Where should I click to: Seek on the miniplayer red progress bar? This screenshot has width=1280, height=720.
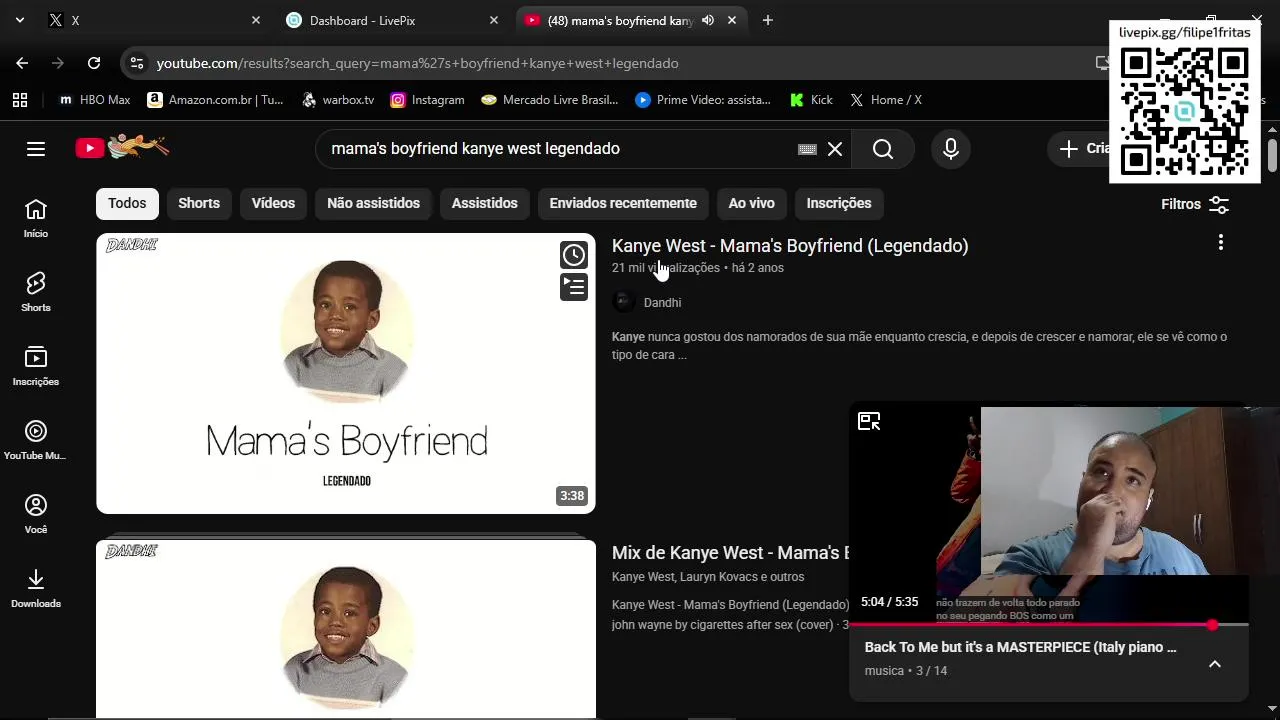pos(1049,625)
